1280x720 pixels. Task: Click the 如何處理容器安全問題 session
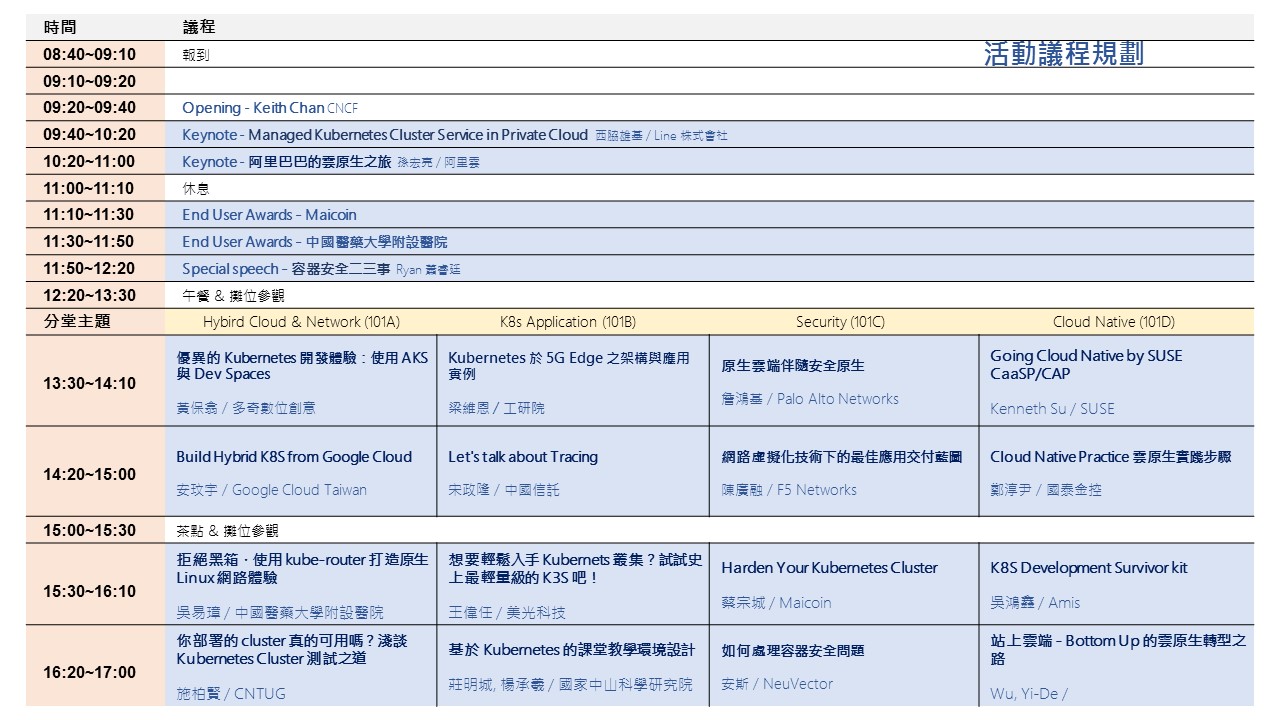pyautogui.click(x=793, y=651)
